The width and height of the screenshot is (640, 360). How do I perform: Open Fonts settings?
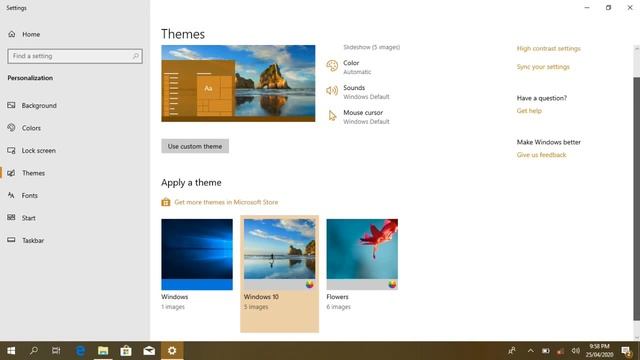click(29, 196)
